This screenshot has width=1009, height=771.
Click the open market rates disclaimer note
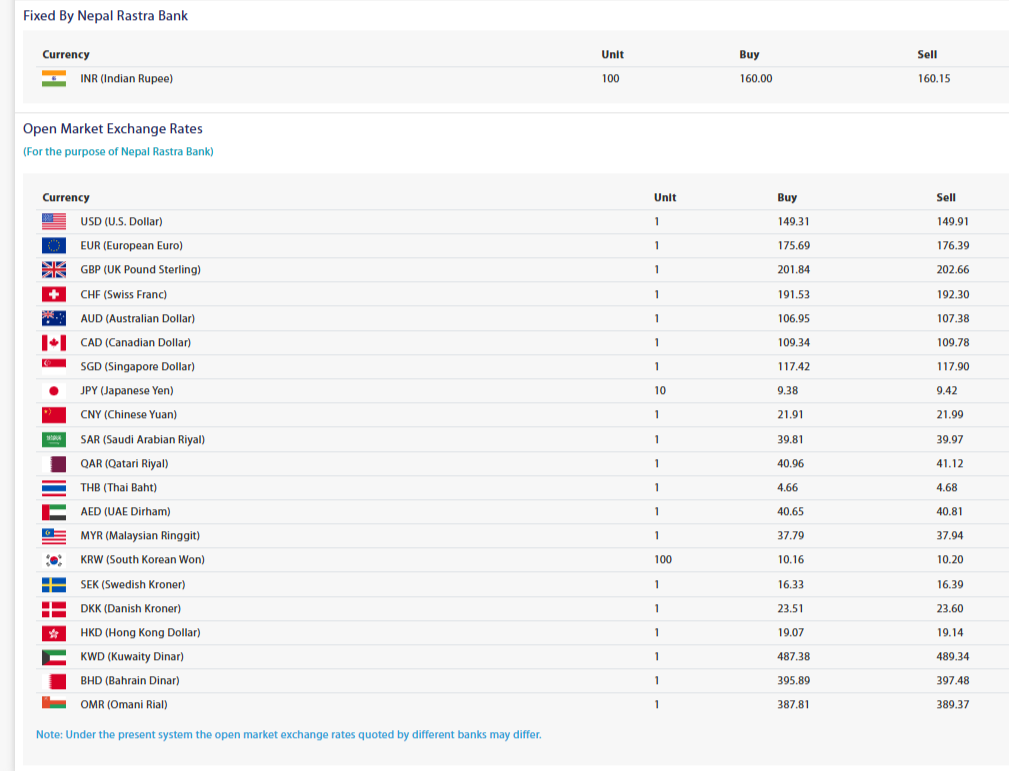(288, 734)
